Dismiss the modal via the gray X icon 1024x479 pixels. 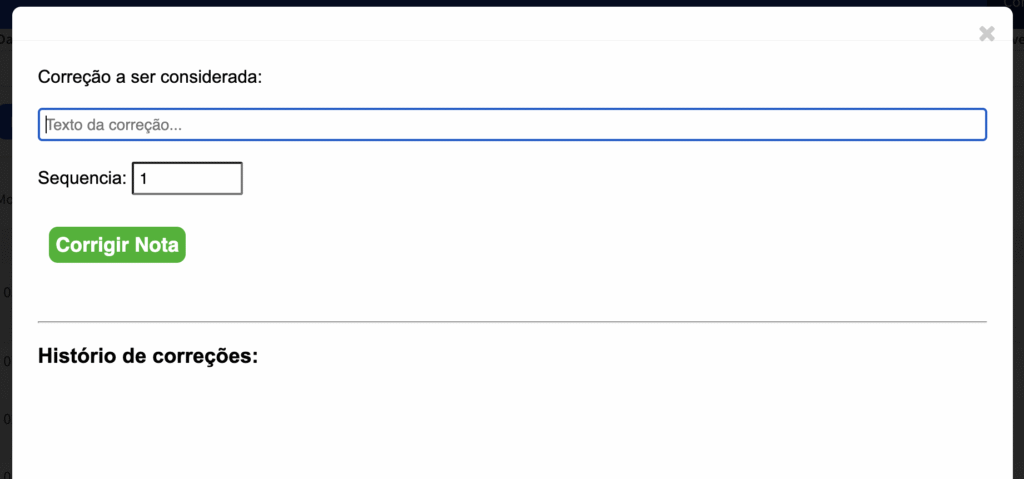coord(987,34)
